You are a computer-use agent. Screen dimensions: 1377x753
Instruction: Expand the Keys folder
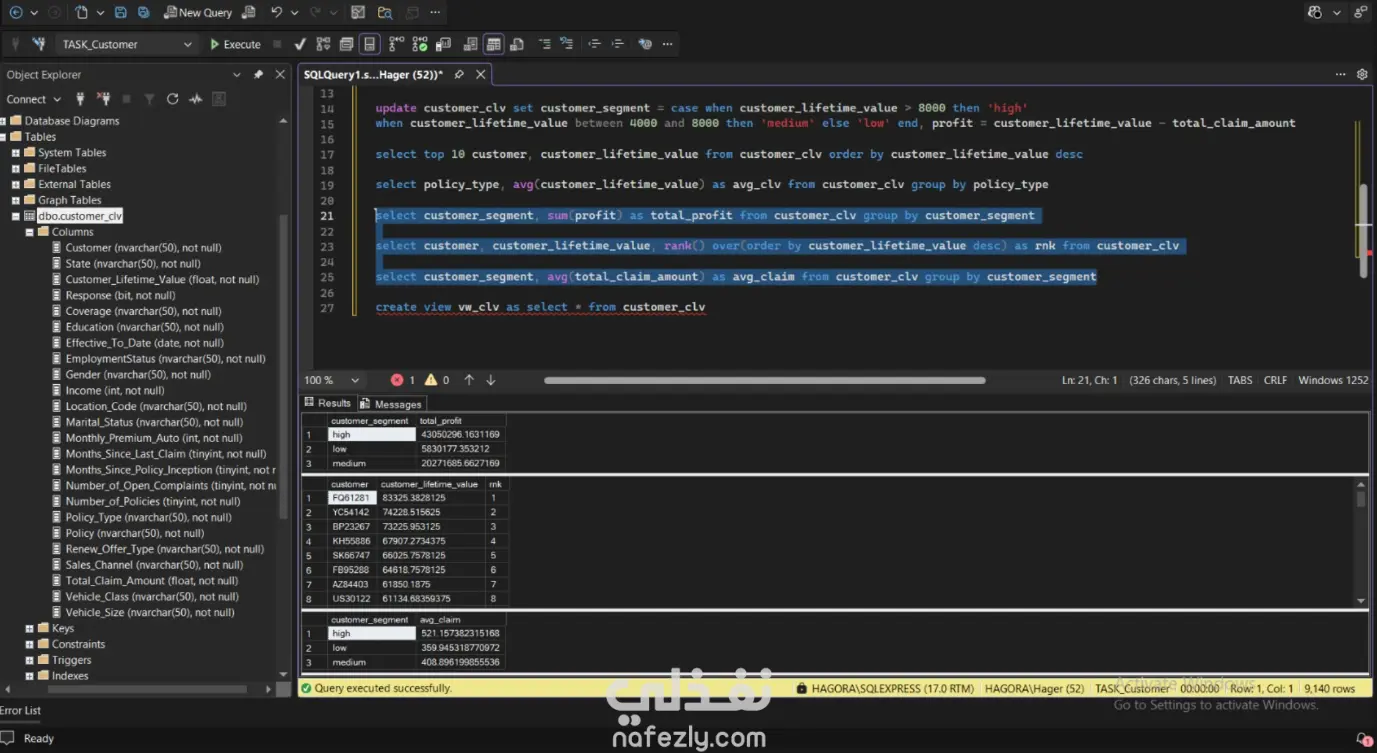tap(29, 628)
